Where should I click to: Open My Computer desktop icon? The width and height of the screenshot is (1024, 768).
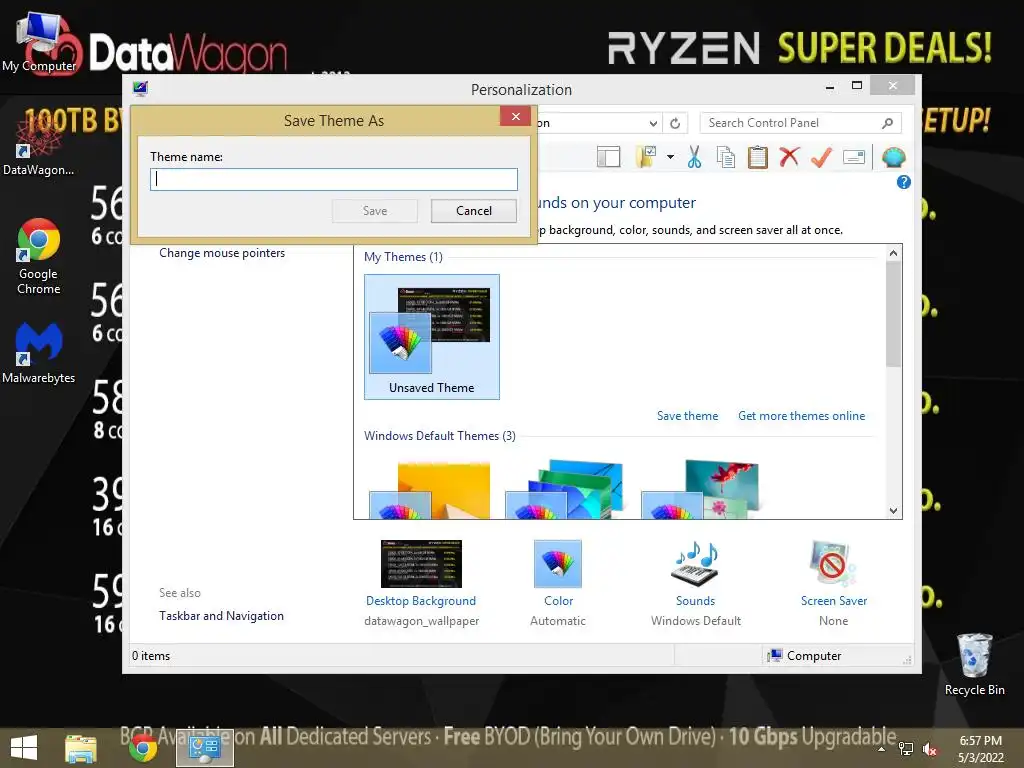[39, 42]
